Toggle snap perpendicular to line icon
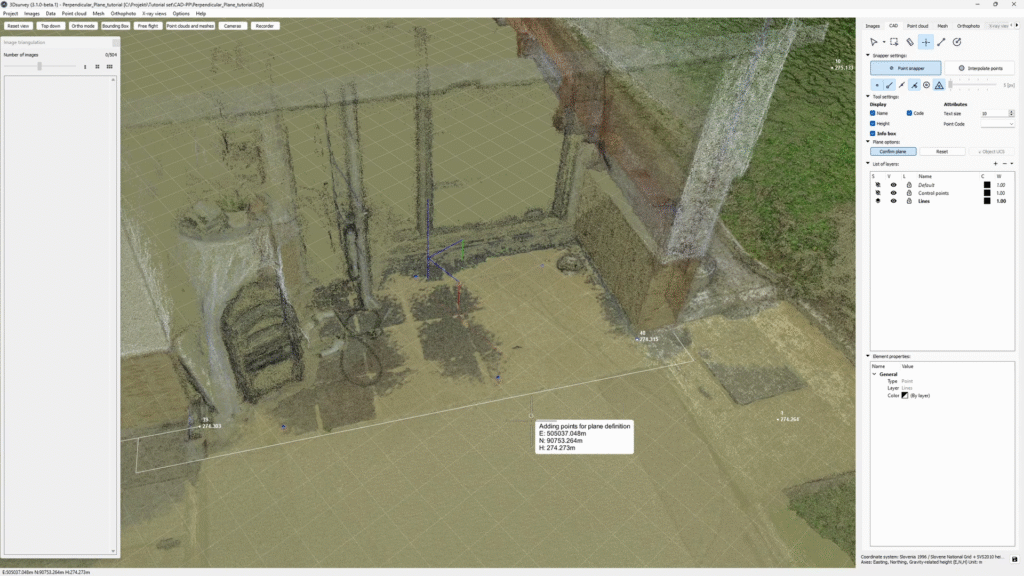 pos(914,85)
